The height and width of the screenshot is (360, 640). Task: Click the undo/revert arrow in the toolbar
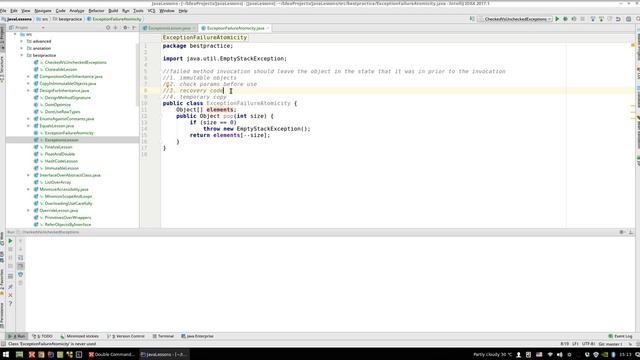[618, 19]
